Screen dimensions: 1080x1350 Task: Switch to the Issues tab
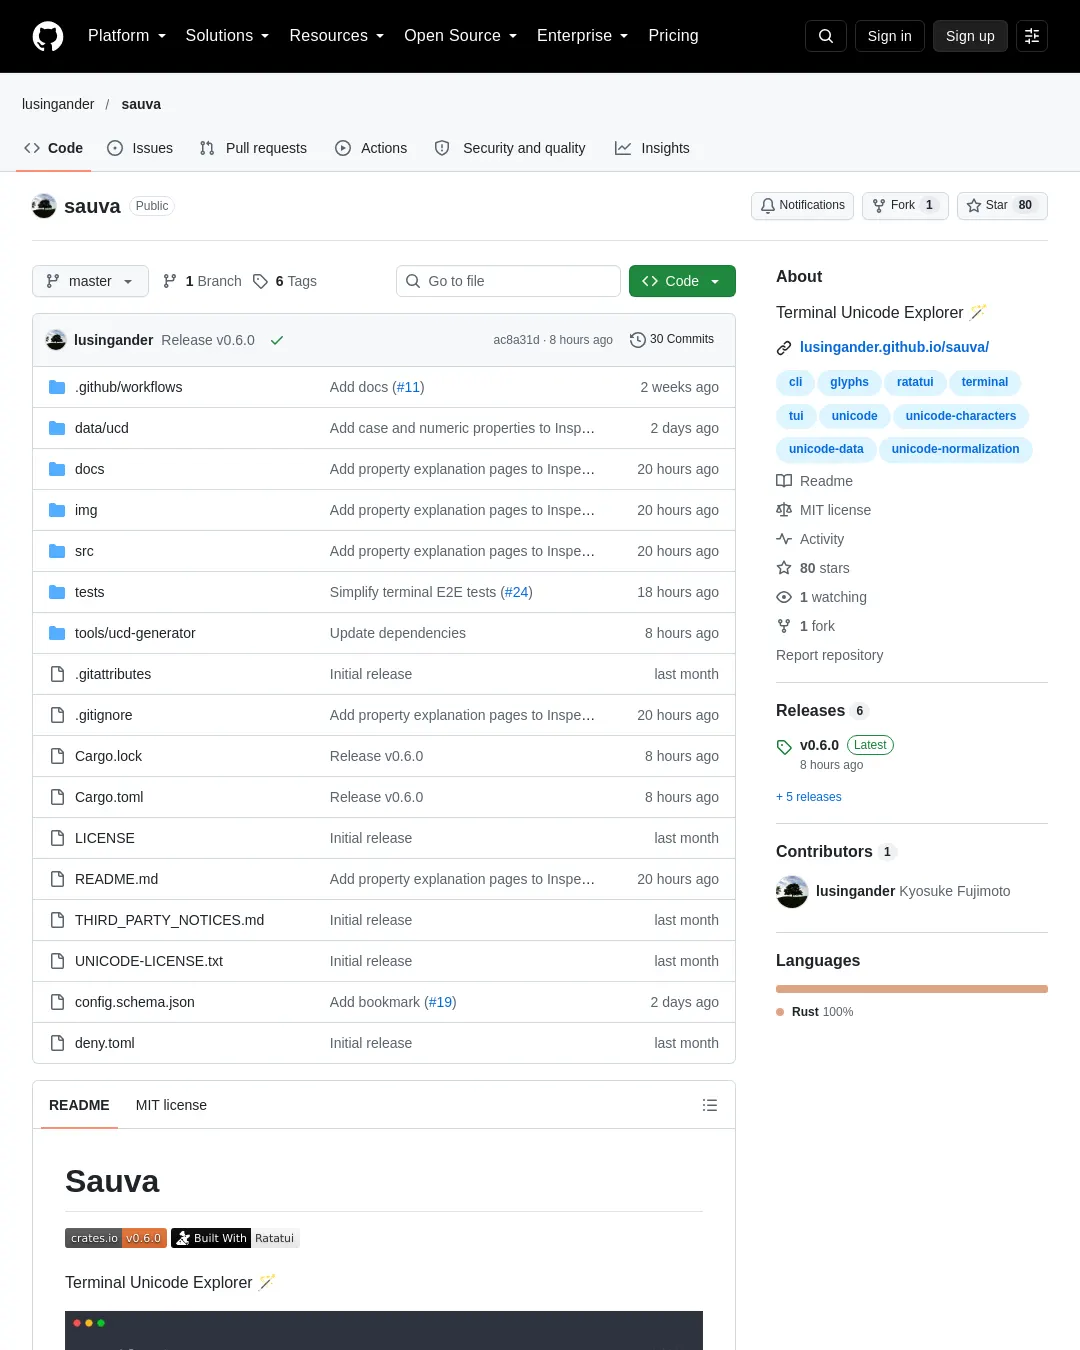tap(140, 148)
